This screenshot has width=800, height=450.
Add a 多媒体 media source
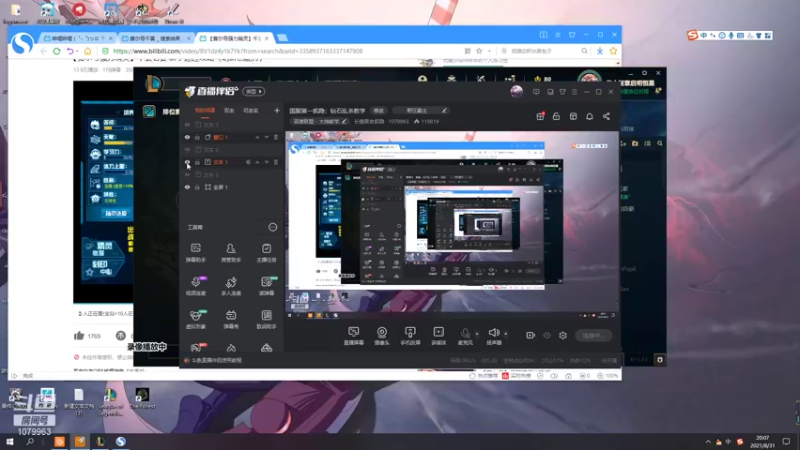[438, 336]
